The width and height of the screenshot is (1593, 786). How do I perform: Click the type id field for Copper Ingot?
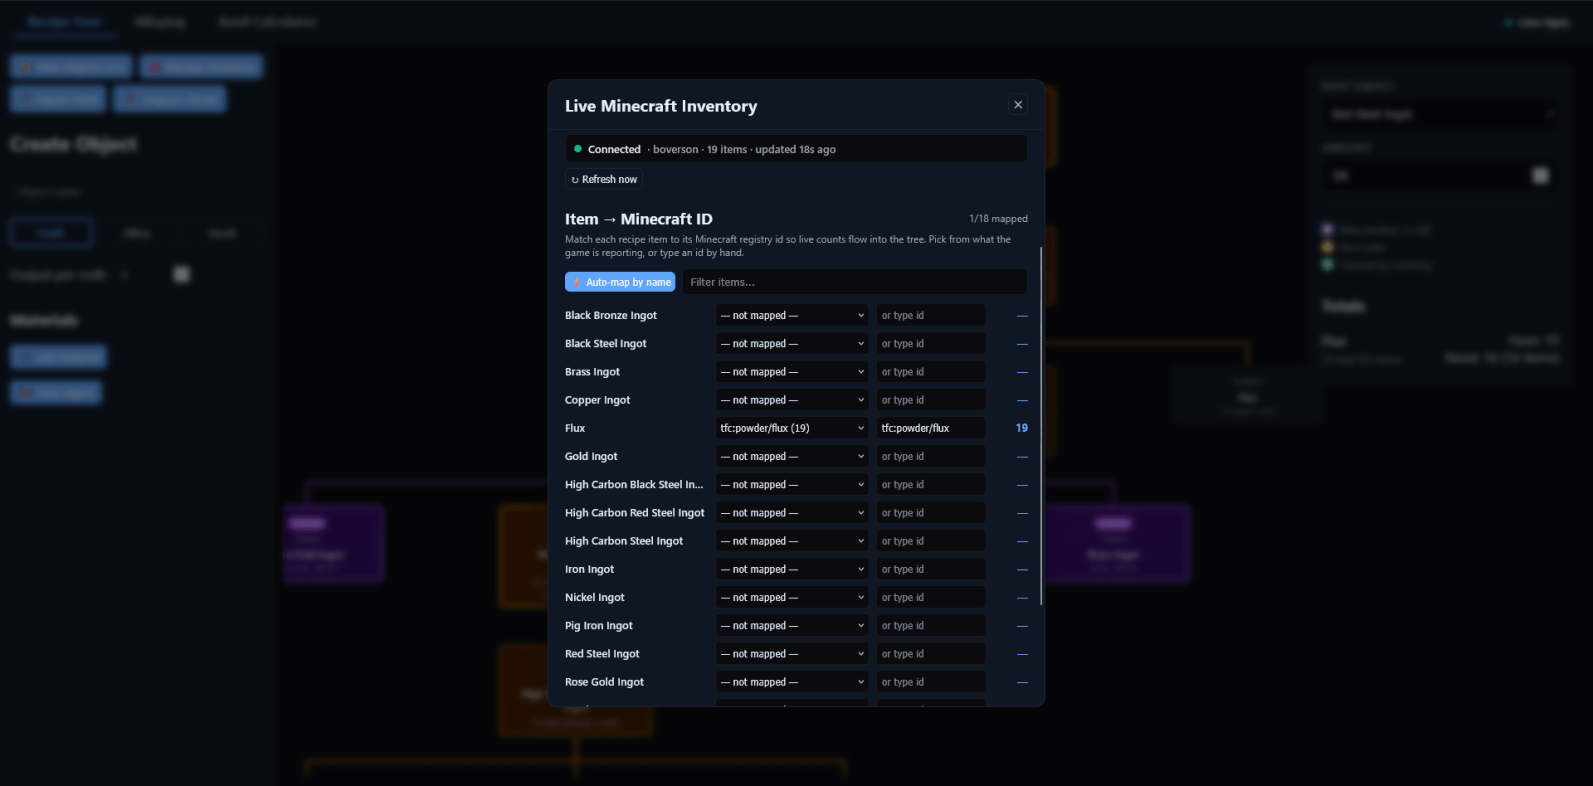[x=931, y=400]
